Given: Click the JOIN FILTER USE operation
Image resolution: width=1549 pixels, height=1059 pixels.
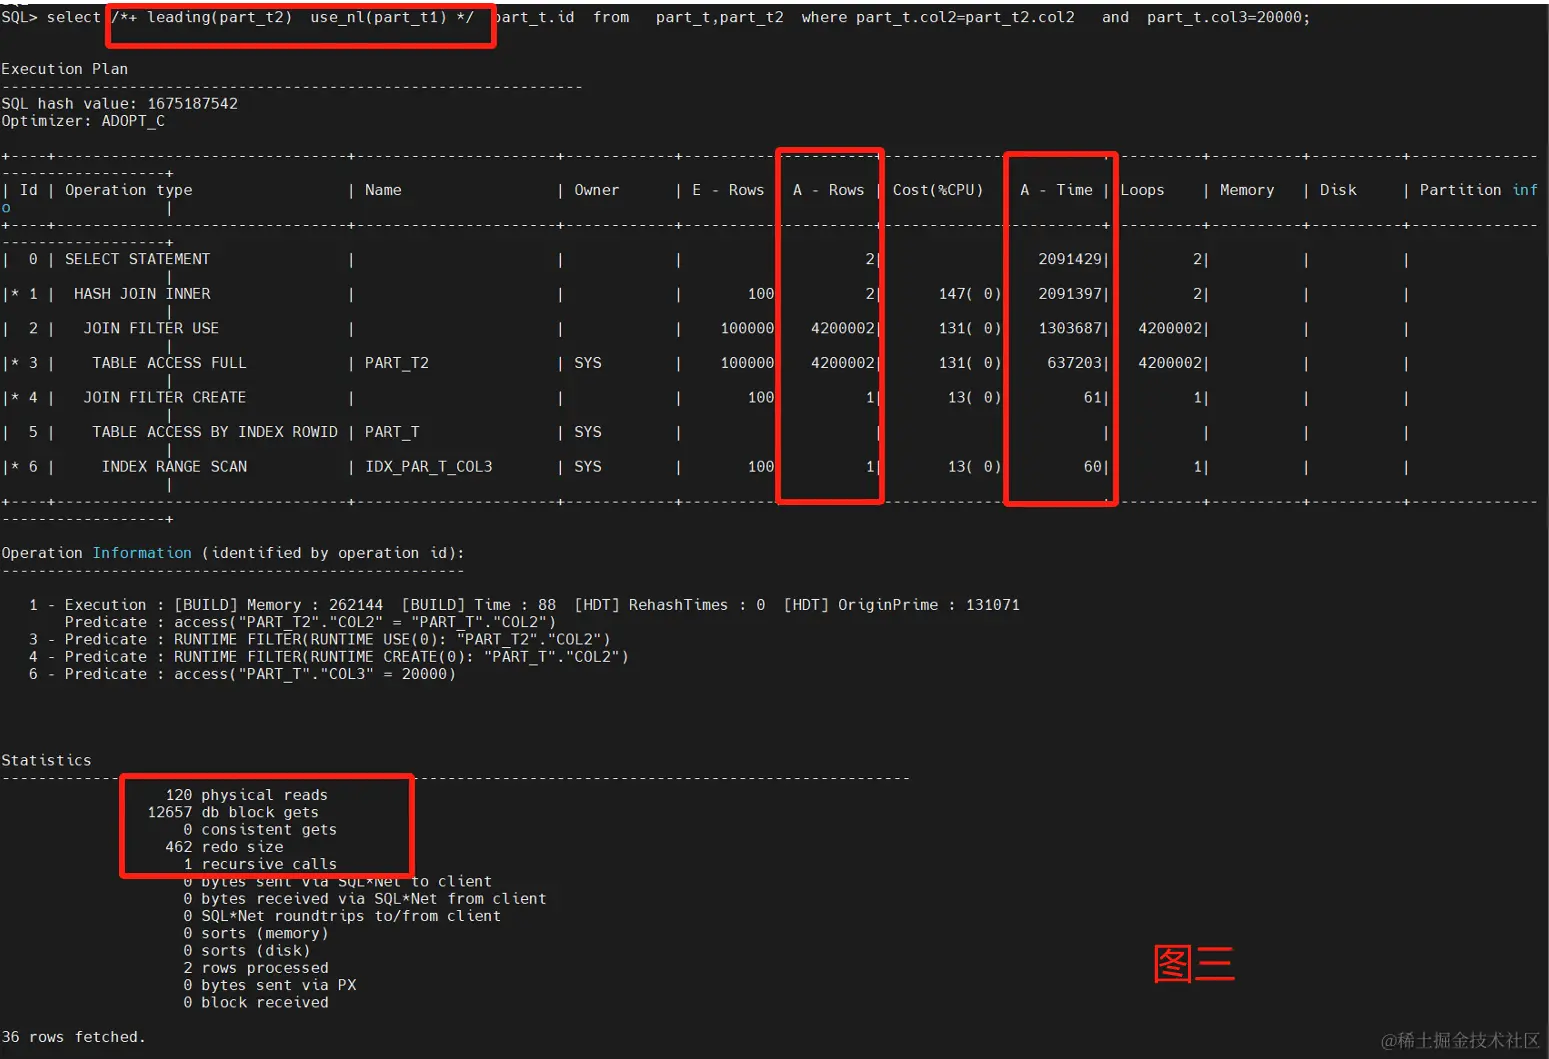Looking at the screenshot, I should pos(151,328).
